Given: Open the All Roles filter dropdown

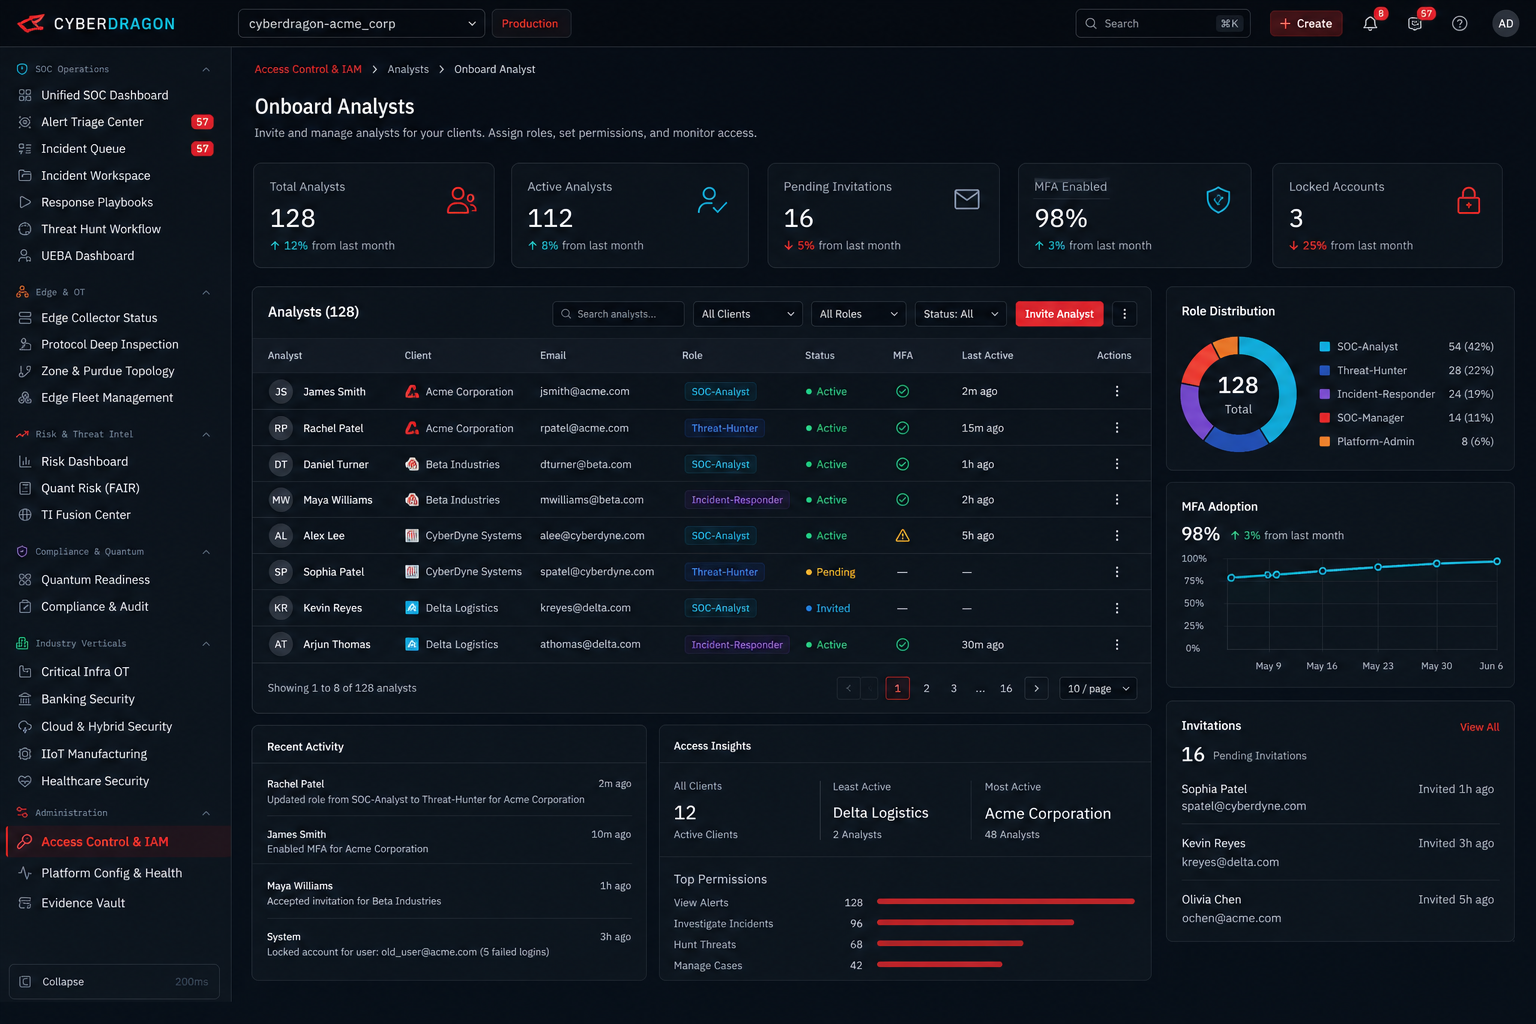Looking at the screenshot, I should tap(859, 314).
